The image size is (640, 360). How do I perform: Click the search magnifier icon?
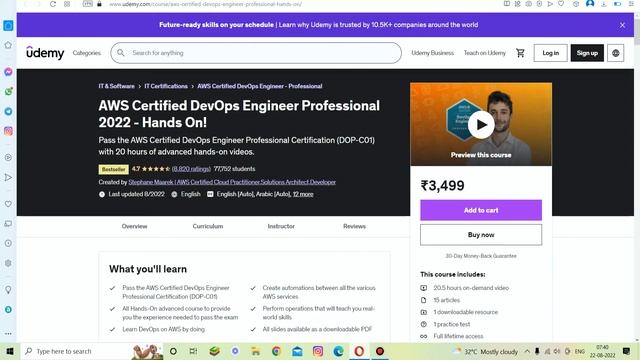(121, 53)
